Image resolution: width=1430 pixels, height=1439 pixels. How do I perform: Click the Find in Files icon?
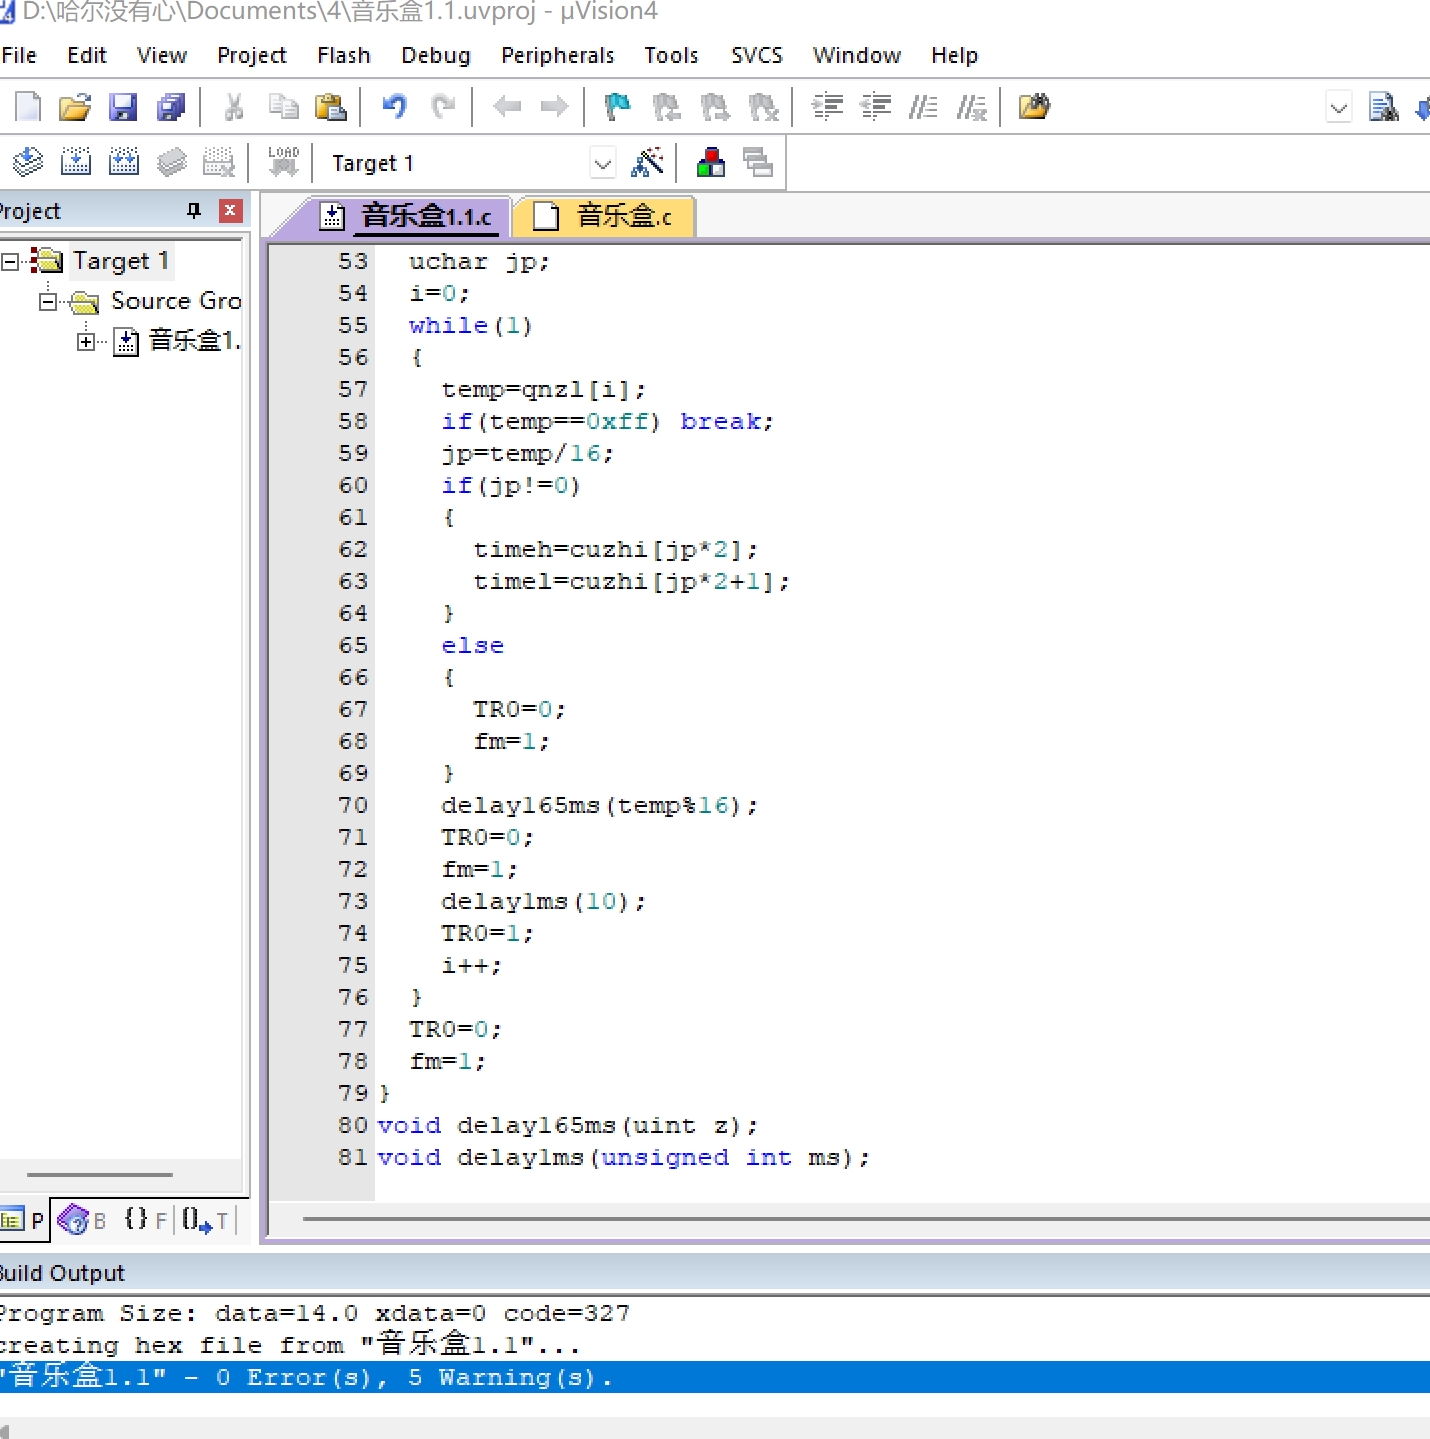coord(1034,106)
